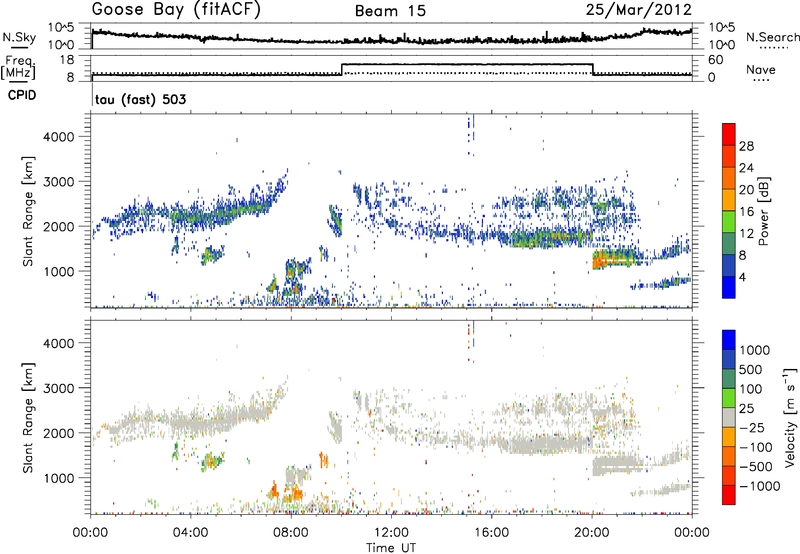Click the 'CPID' label
800x554 pixels.
[21, 95]
